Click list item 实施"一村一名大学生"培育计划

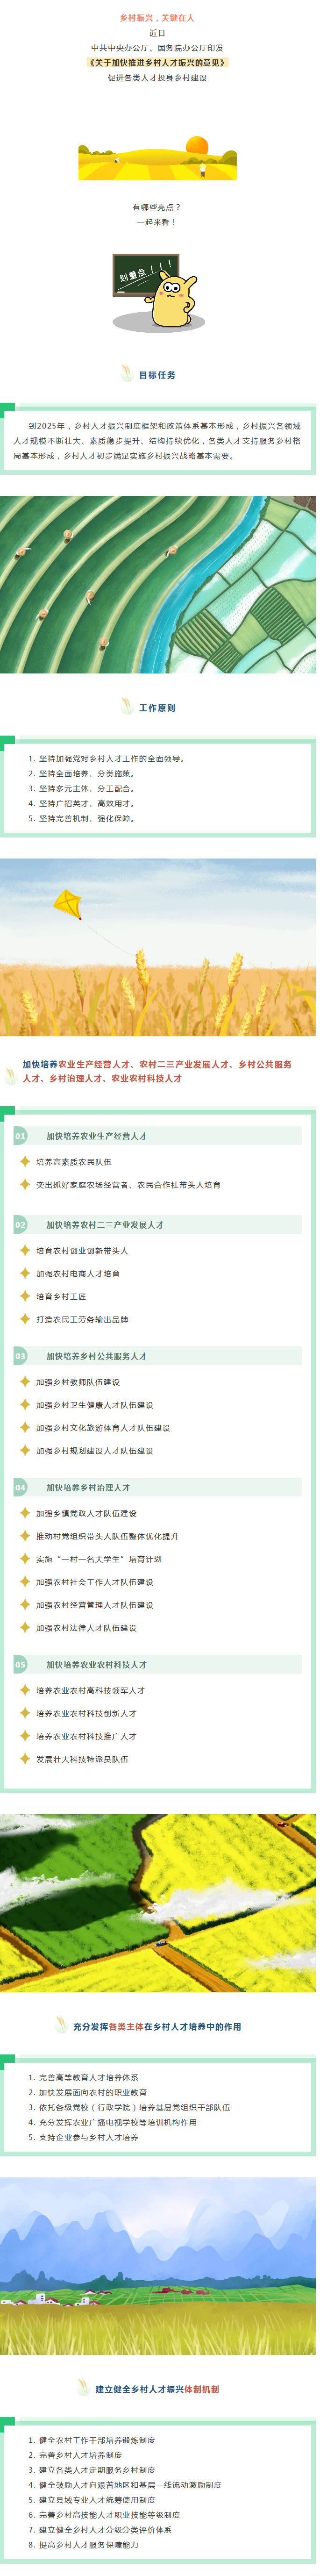pos(99,1559)
